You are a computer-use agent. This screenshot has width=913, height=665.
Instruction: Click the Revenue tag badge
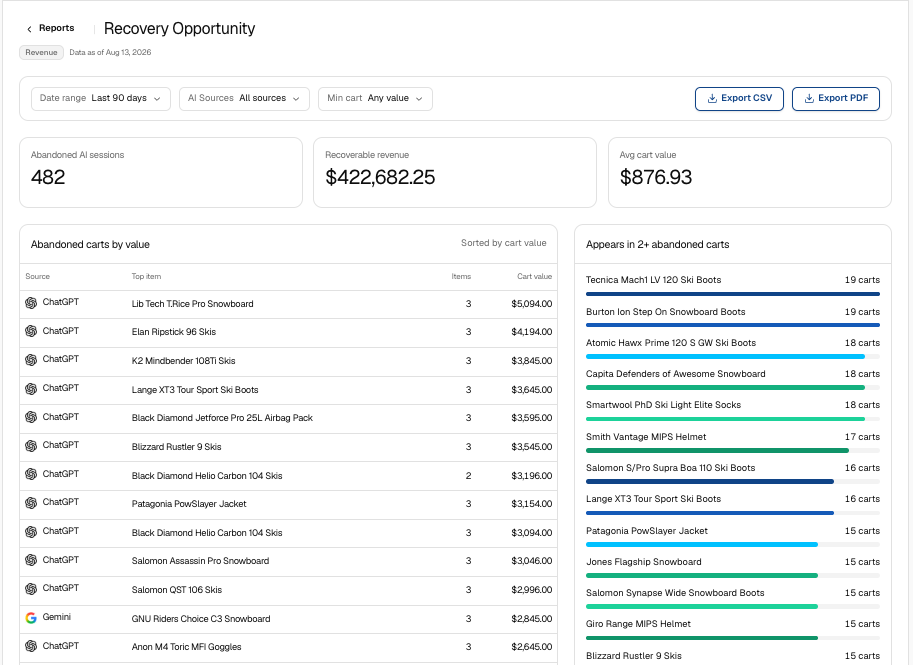(41, 52)
